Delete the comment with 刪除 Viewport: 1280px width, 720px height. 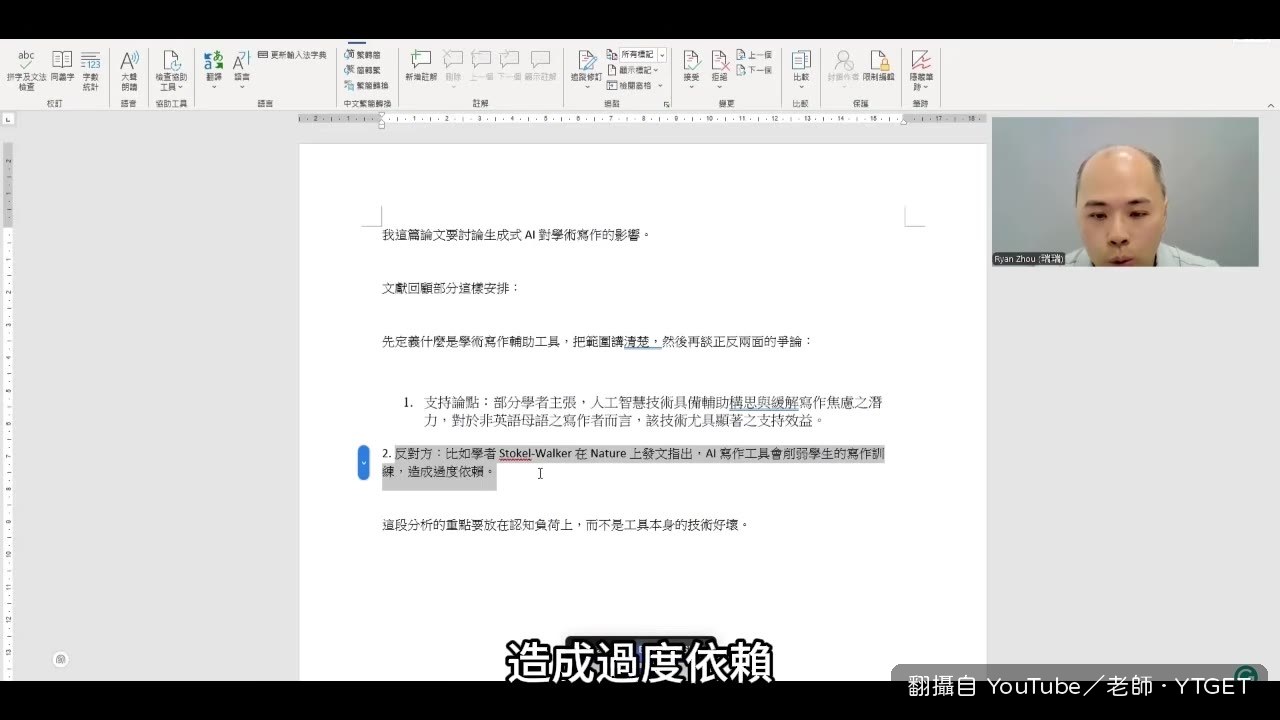[x=453, y=70]
